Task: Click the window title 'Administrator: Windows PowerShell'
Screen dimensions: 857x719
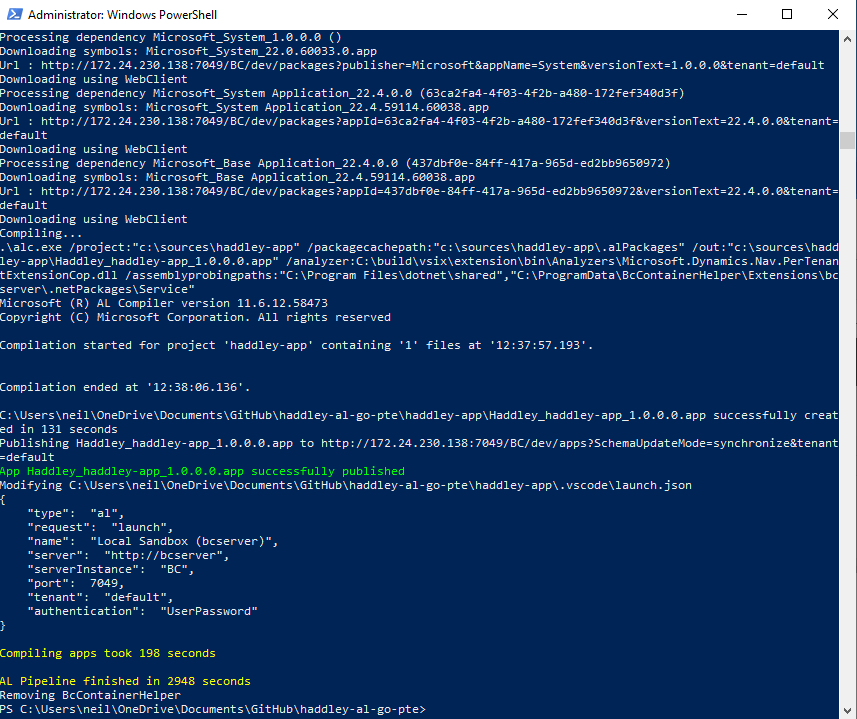Action: tap(122, 15)
